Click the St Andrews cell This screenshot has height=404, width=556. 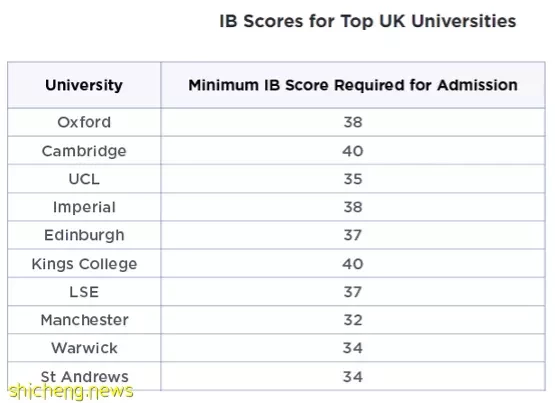click(x=84, y=376)
